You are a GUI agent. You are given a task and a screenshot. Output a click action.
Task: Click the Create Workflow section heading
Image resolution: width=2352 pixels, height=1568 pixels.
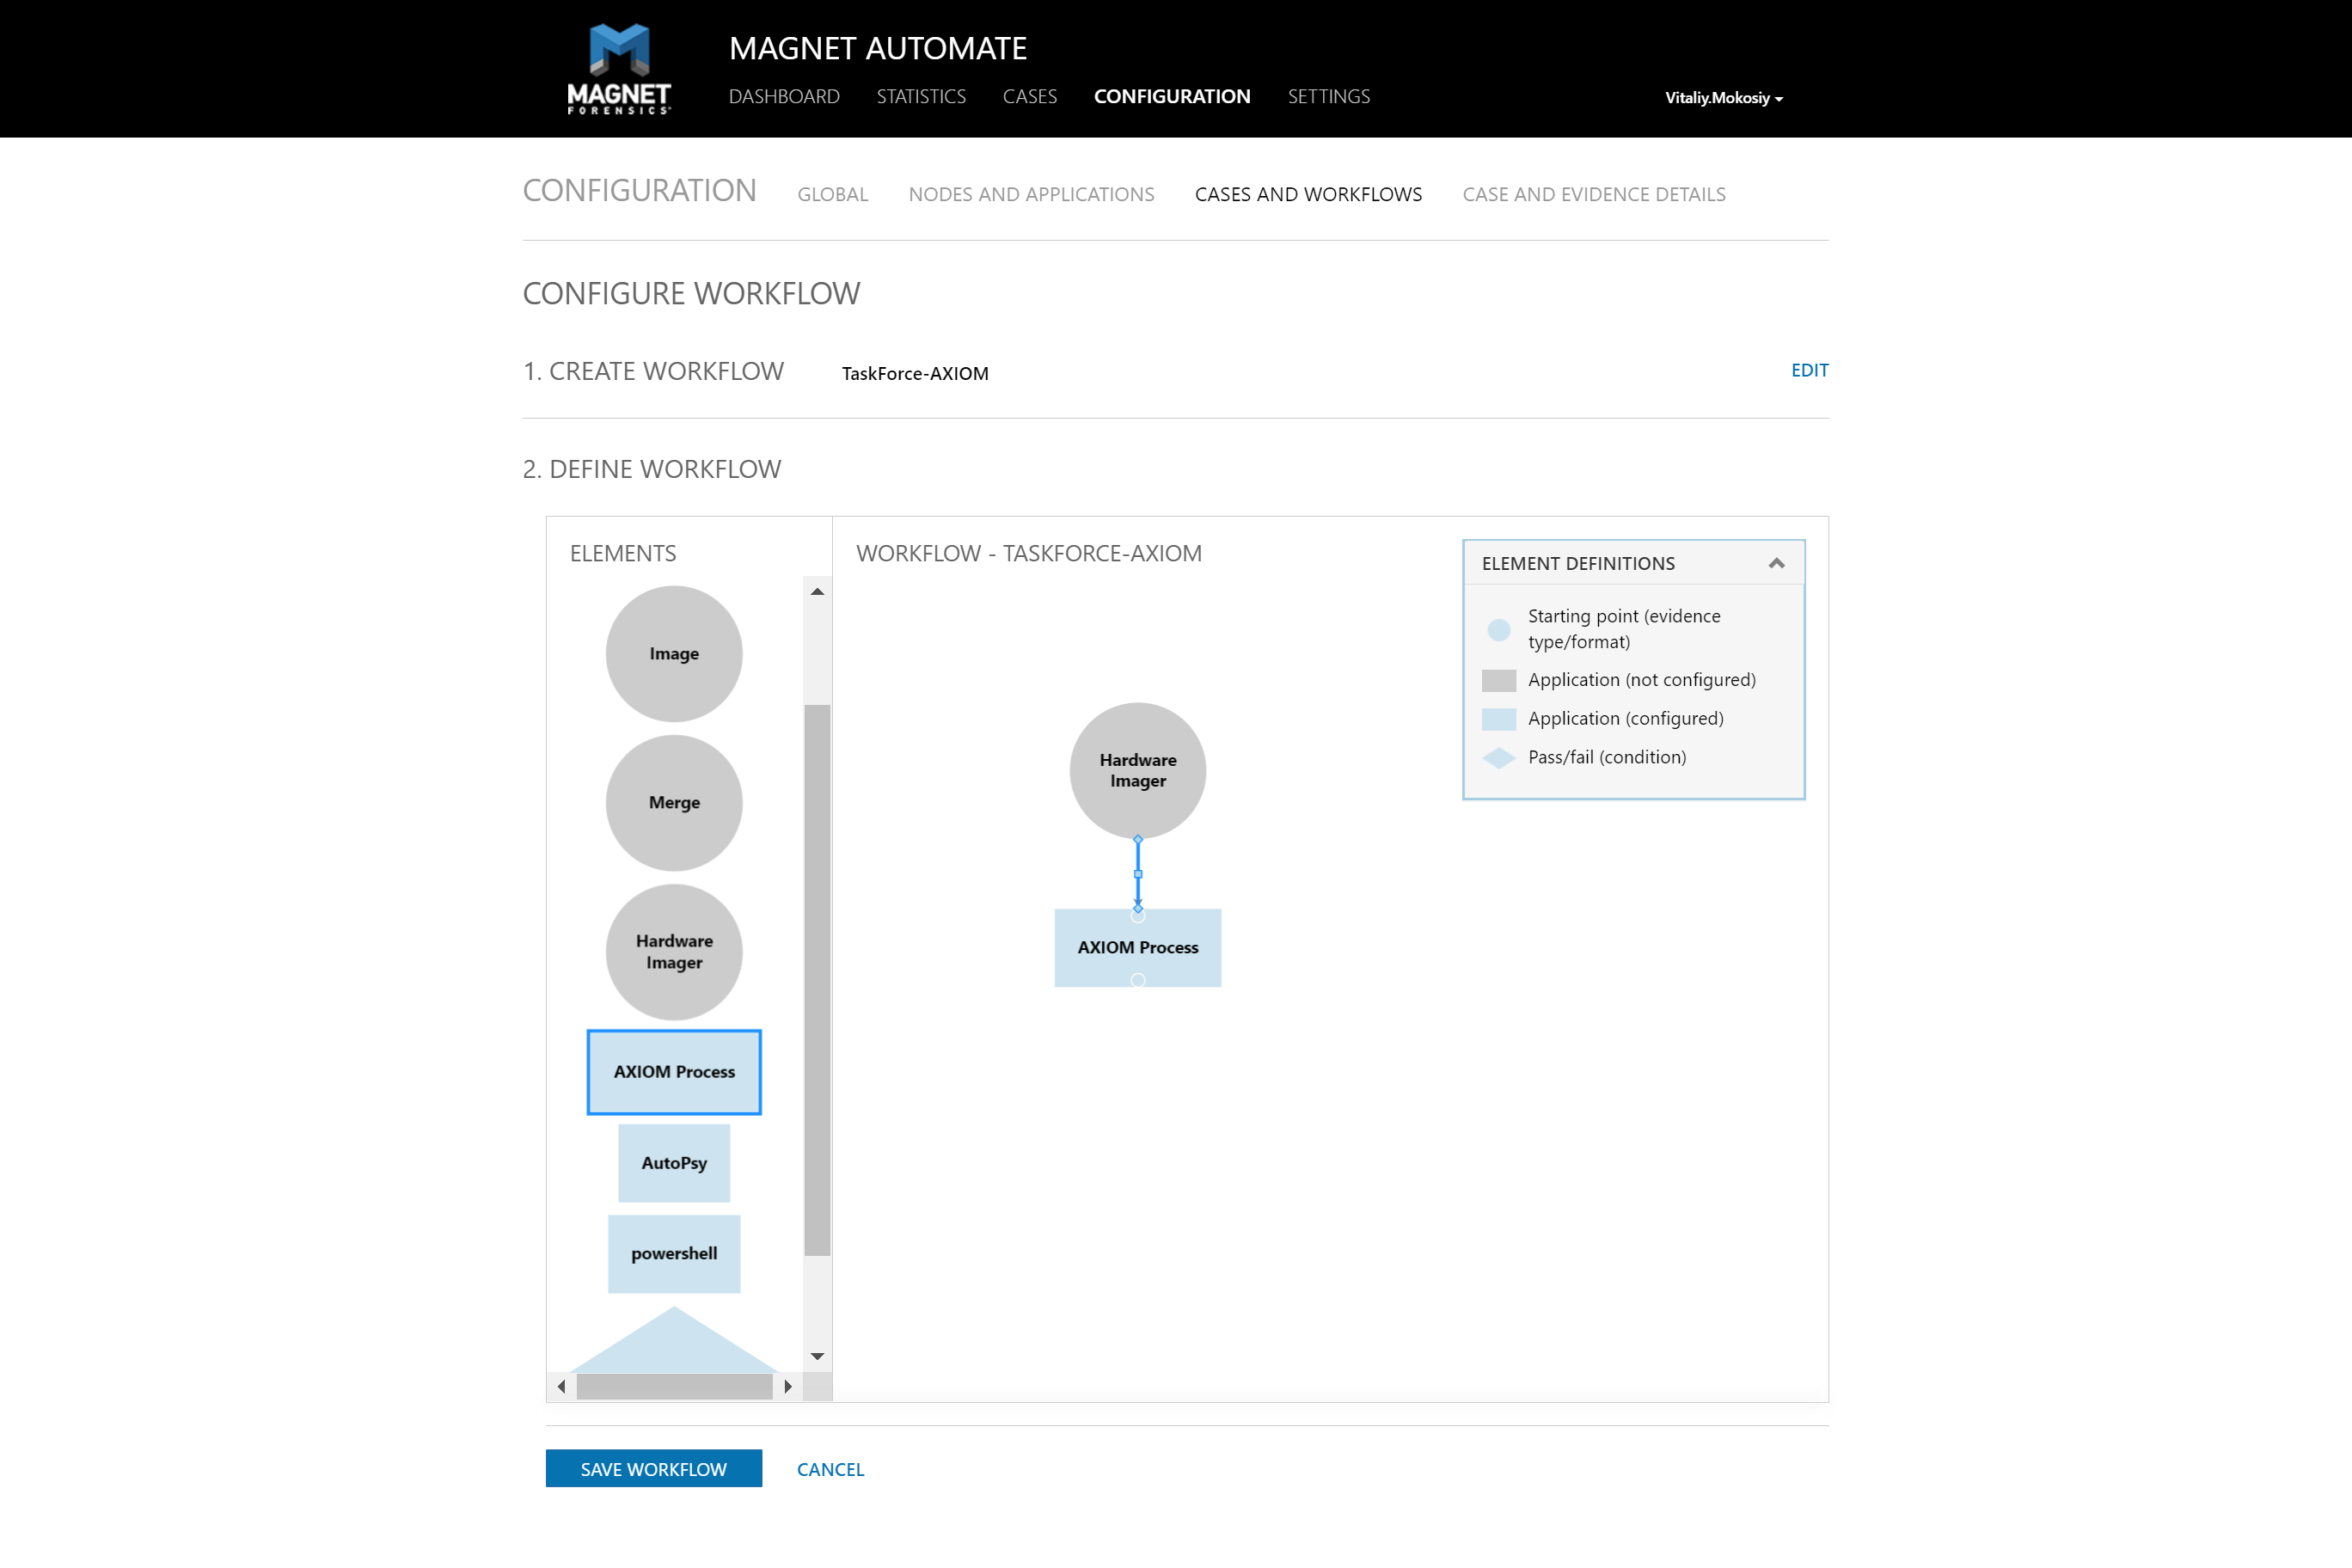tap(653, 371)
